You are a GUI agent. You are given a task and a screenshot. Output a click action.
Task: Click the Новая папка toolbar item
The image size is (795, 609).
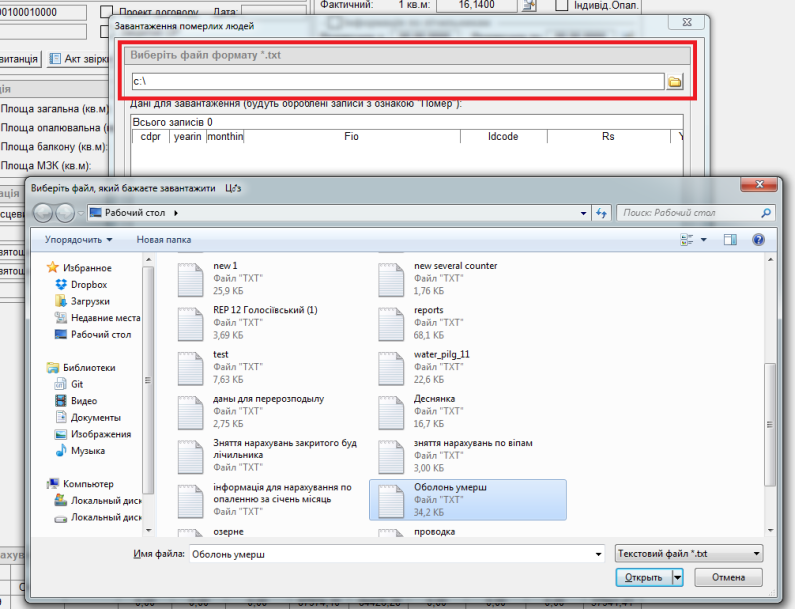163,240
